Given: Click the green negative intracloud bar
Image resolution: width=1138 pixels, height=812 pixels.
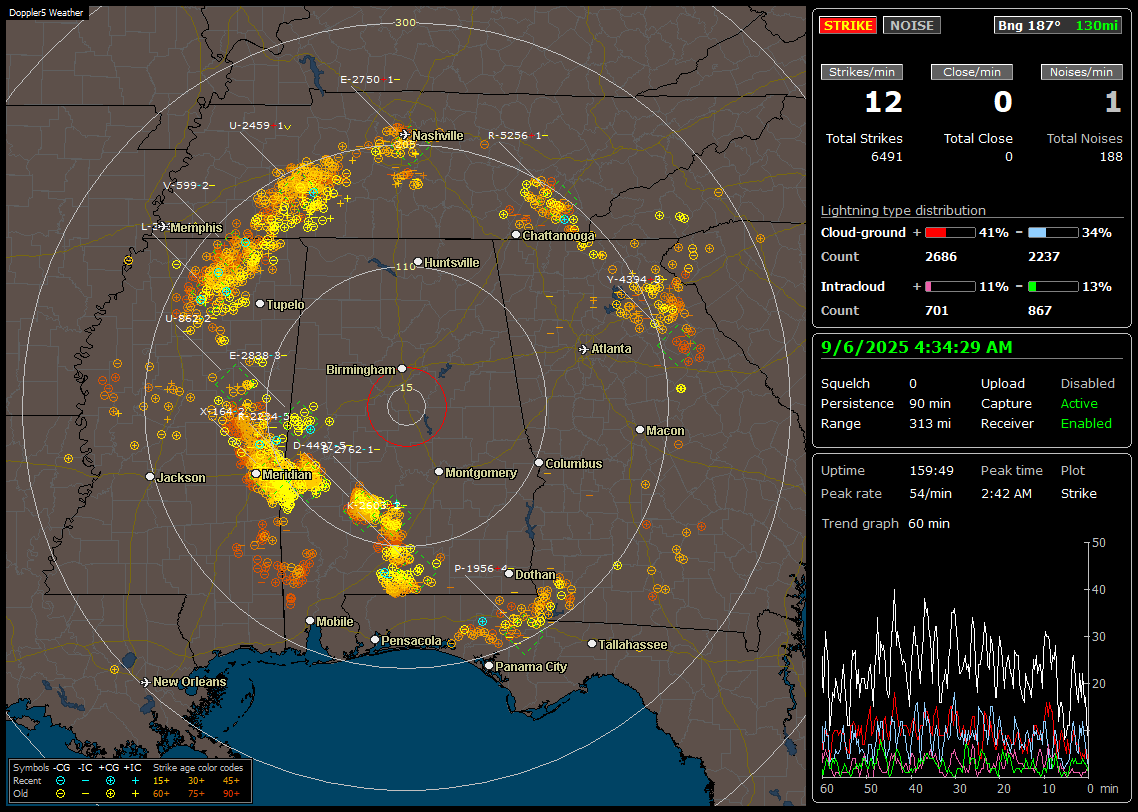Looking at the screenshot, I should pos(1053,287).
